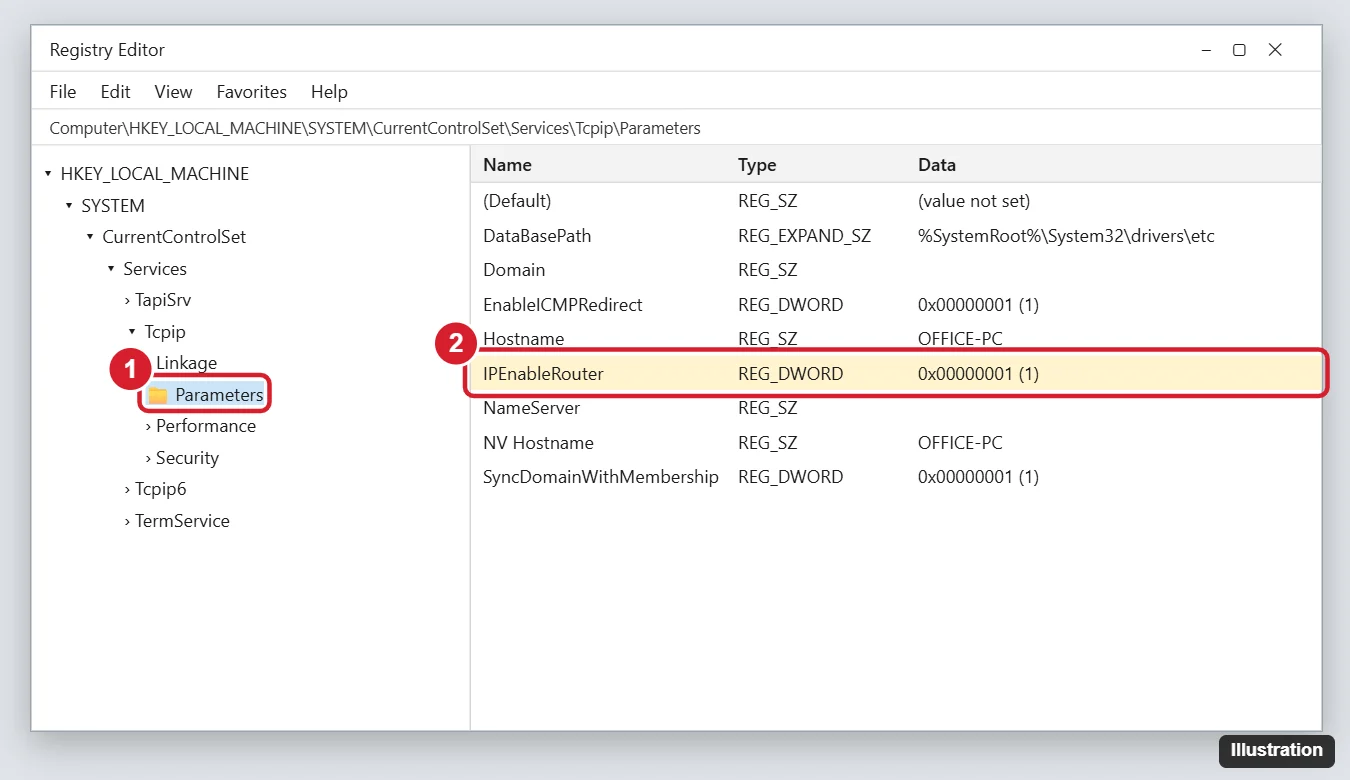Select the Services key label
This screenshot has height=780, width=1350.
click(x=155, y=269)
